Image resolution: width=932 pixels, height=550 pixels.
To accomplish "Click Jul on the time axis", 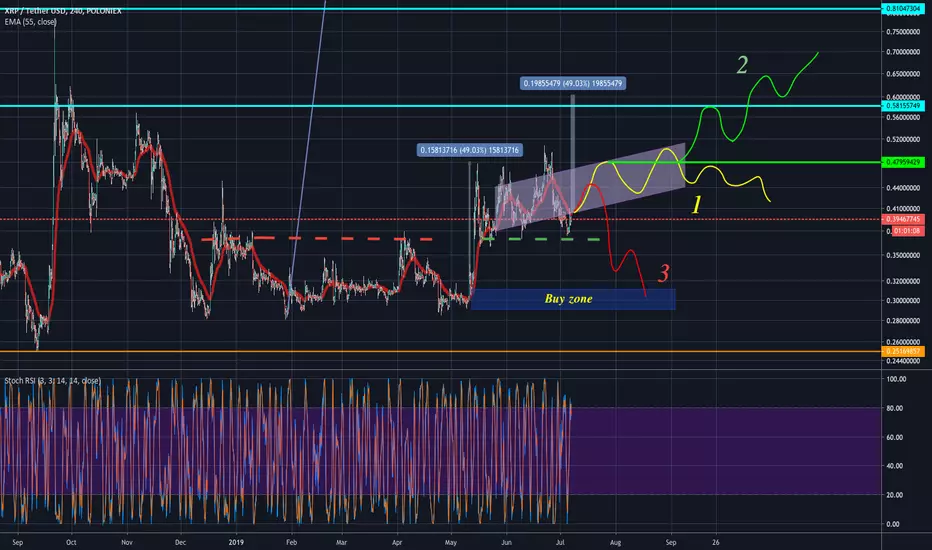I will point(560,542).
